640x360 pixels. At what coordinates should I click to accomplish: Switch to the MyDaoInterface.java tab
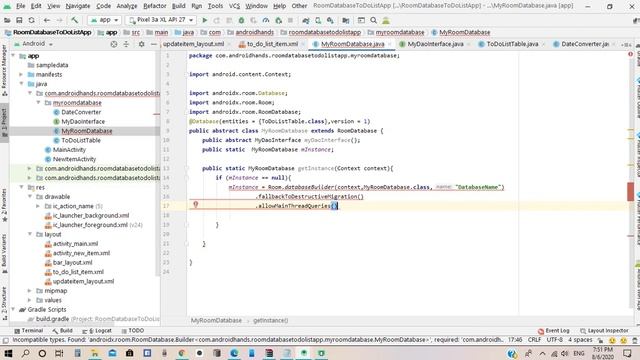click(435, 44)
